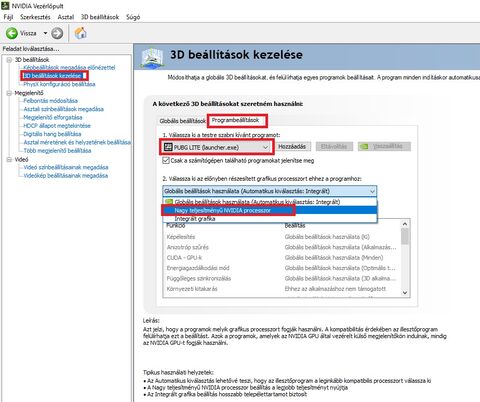Switch to Programbeállítások tab
This screenshot has width=480, height=402.
(x=235, y=120)
